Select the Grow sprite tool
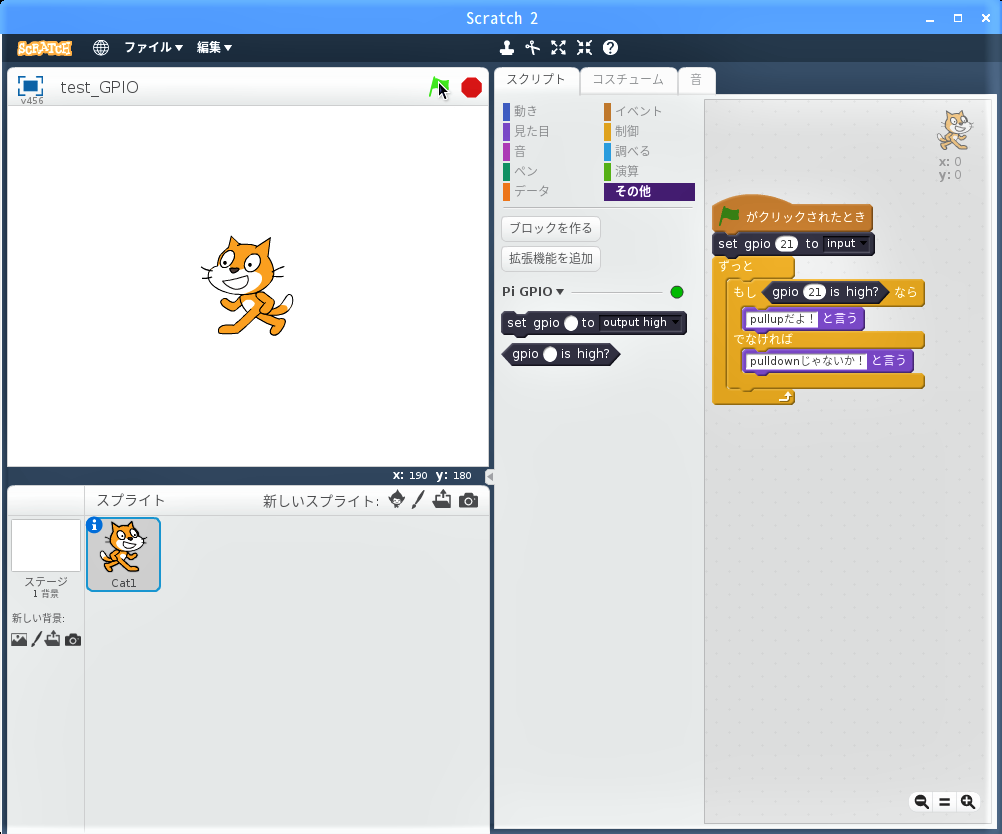Screen dimensions: 1002x834 click(x=559, y=47)
